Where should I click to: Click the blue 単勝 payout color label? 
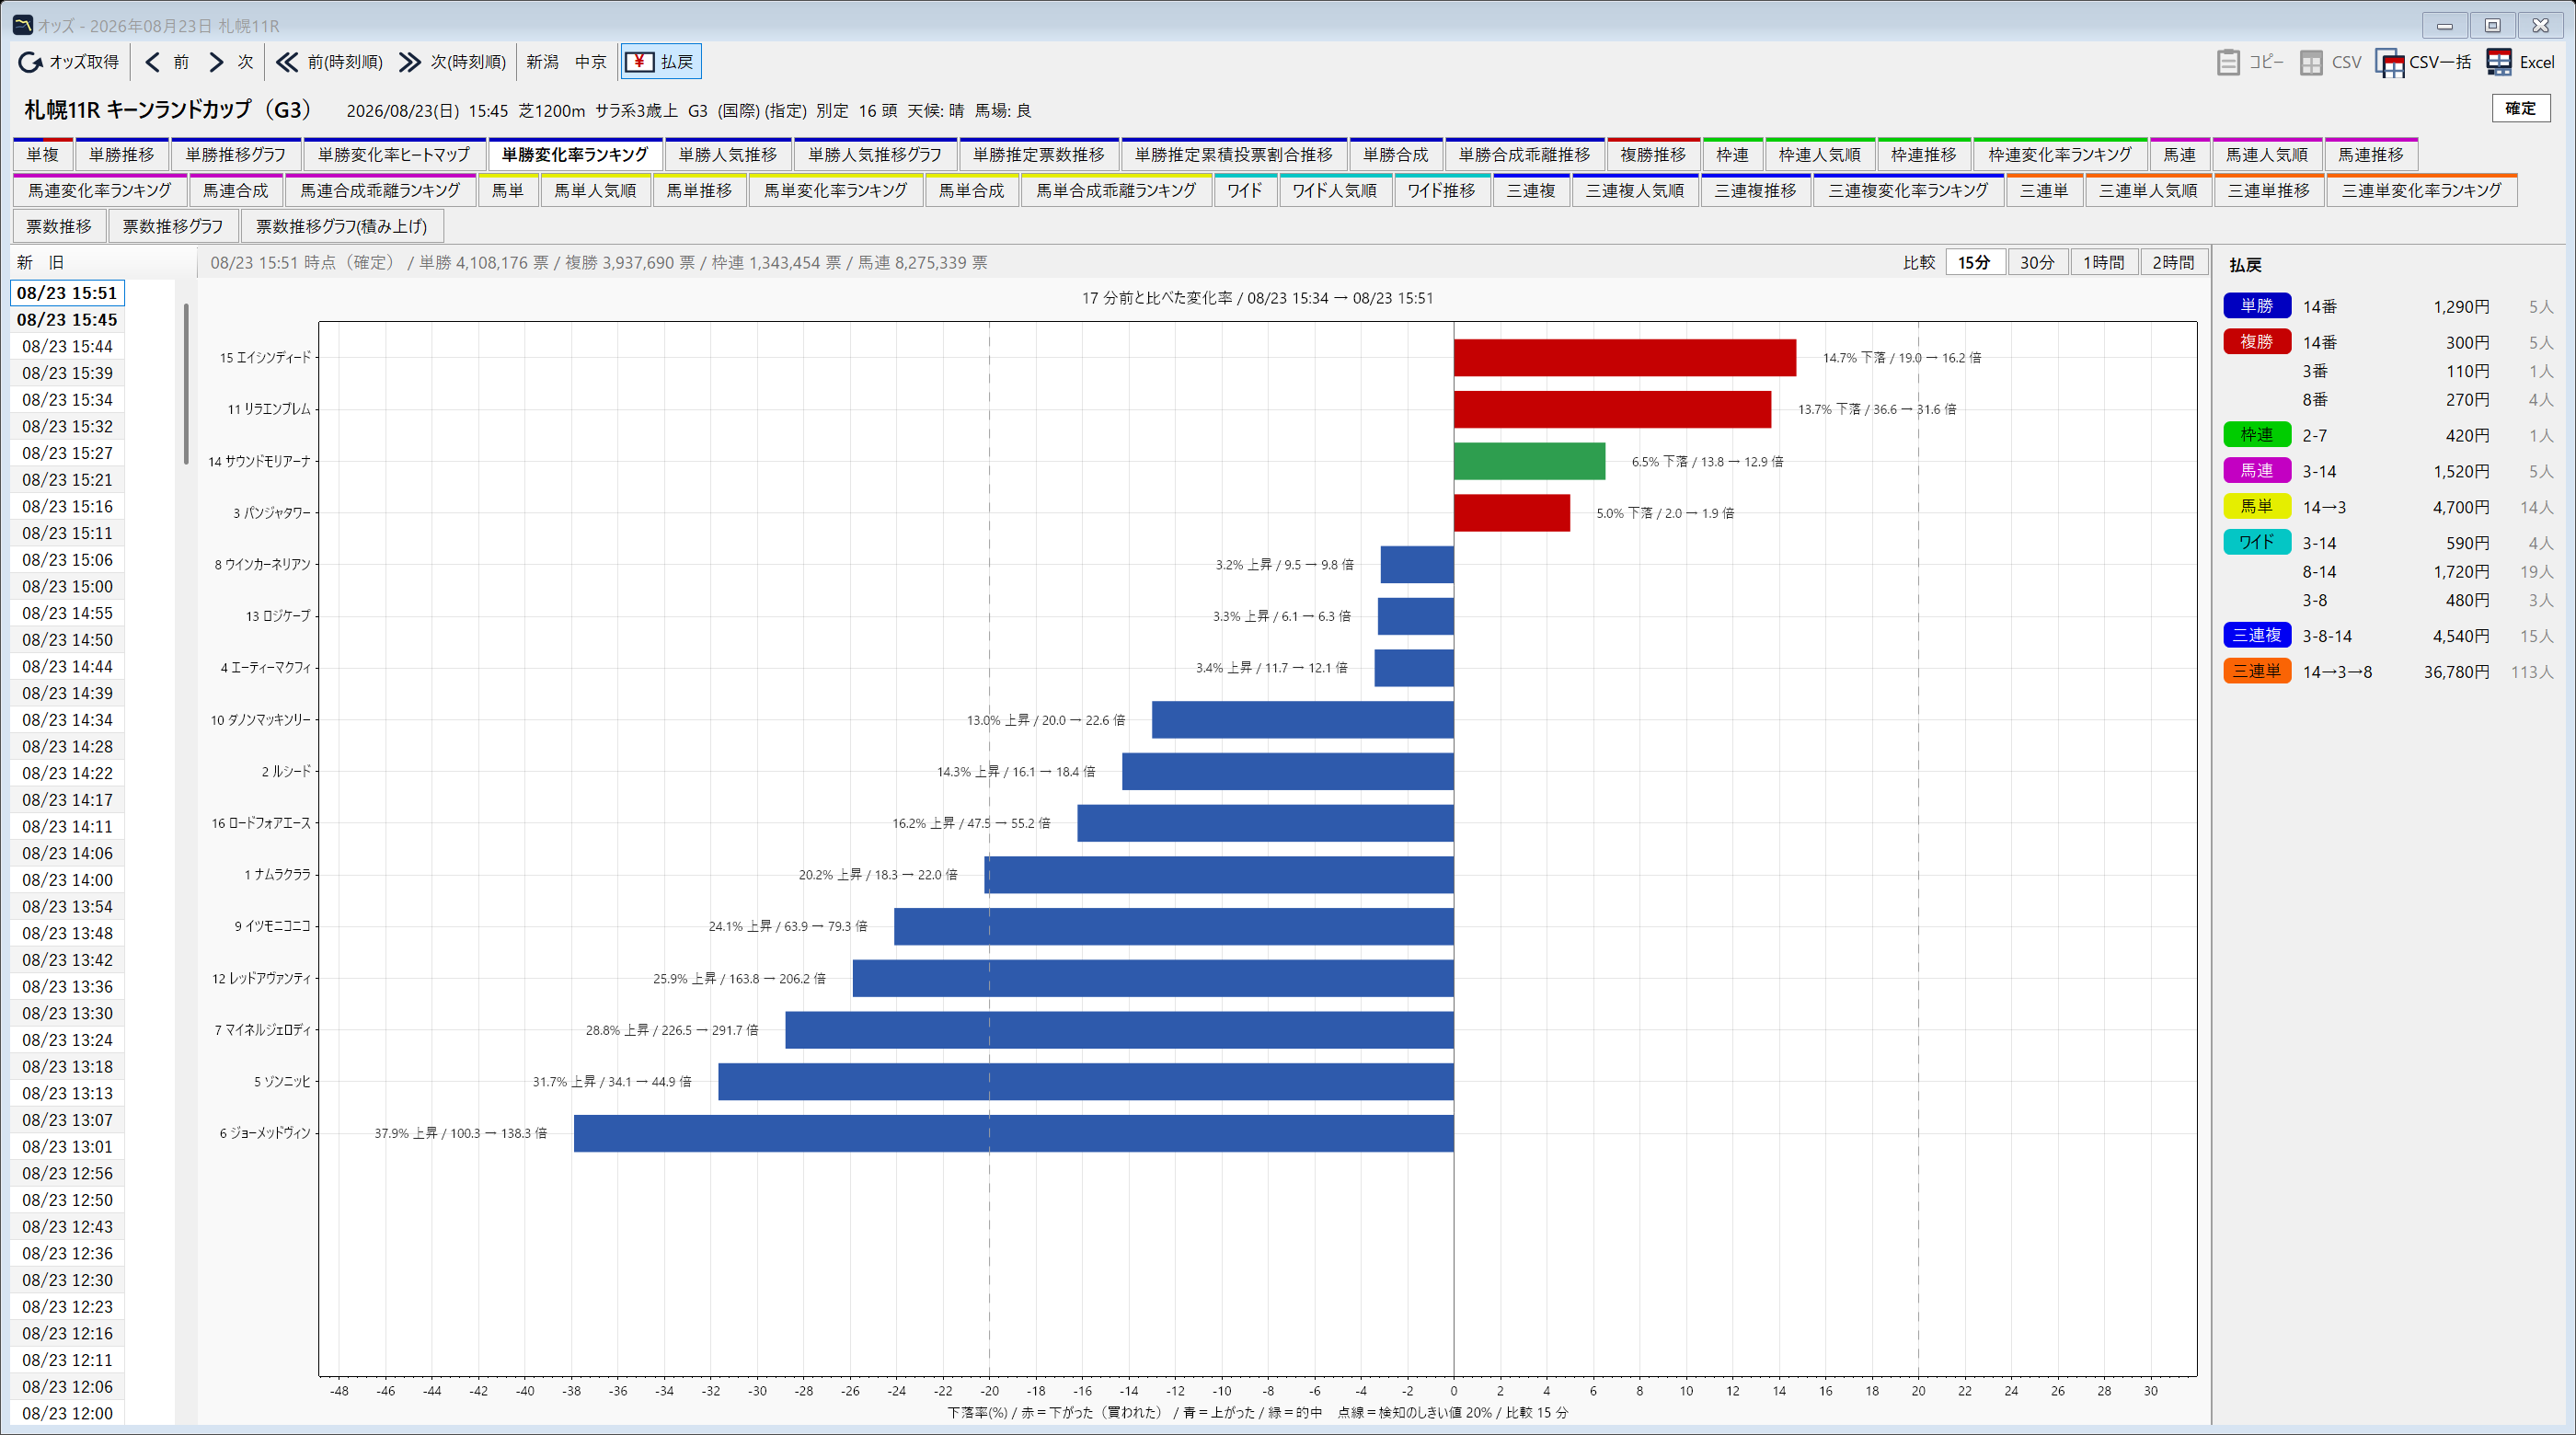[x=2257, y=306]
